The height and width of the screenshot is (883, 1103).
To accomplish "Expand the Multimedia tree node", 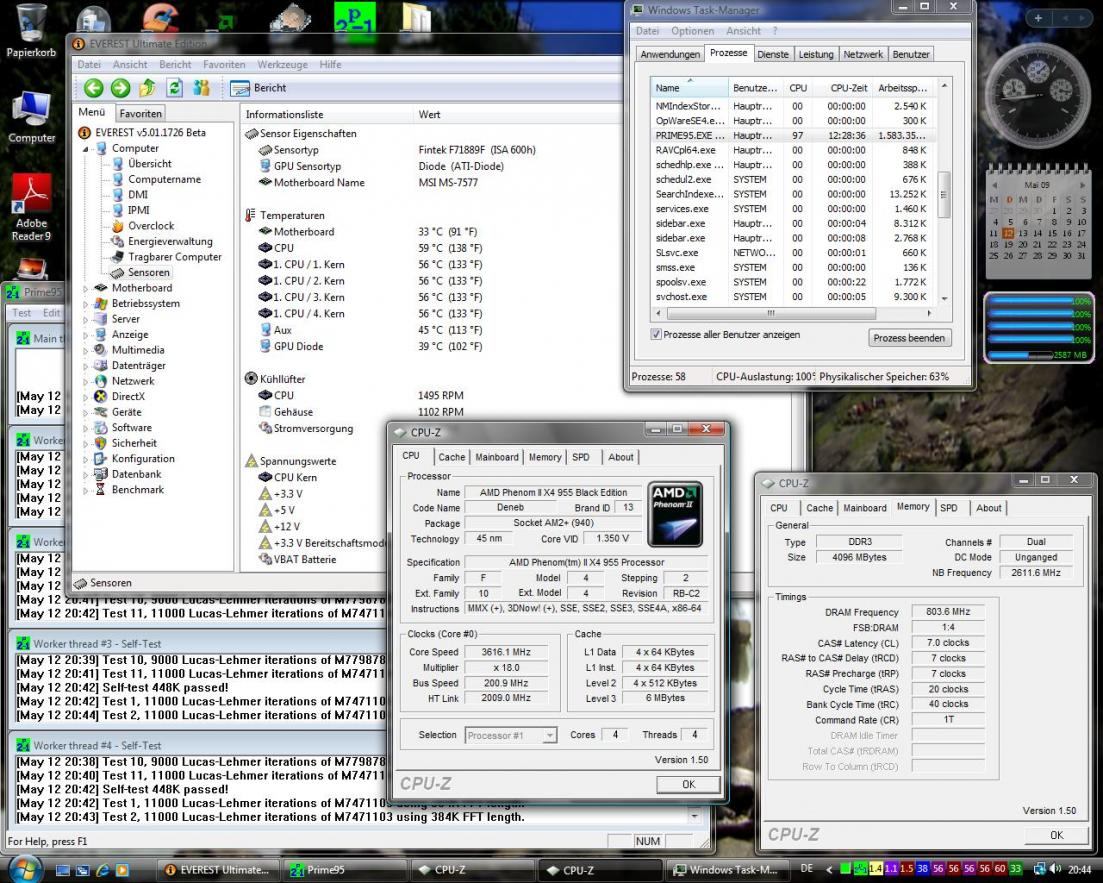I will click(x=86, y=350).
